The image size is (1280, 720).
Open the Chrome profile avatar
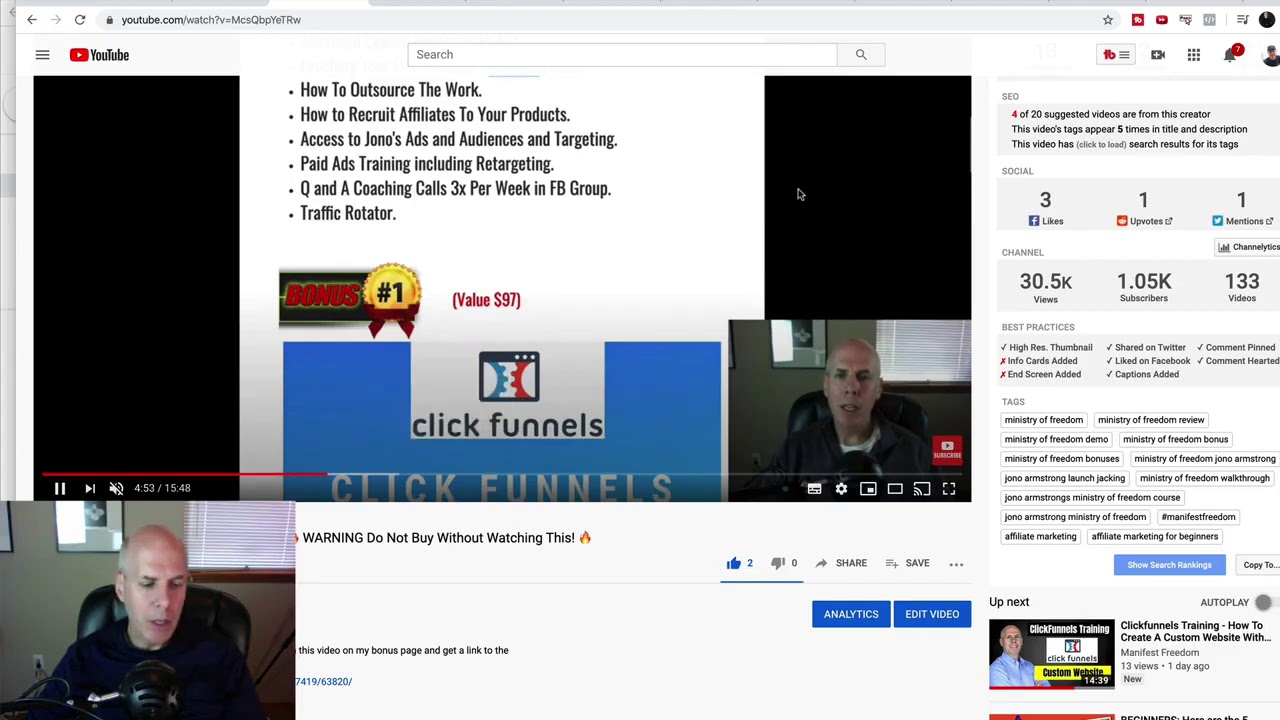[x=1267, y=19]
